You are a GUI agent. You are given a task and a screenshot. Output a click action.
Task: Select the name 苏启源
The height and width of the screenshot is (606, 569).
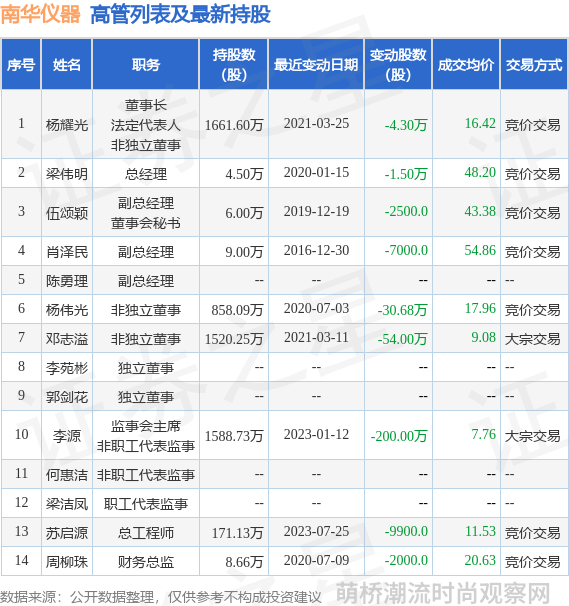coord(67,533)
